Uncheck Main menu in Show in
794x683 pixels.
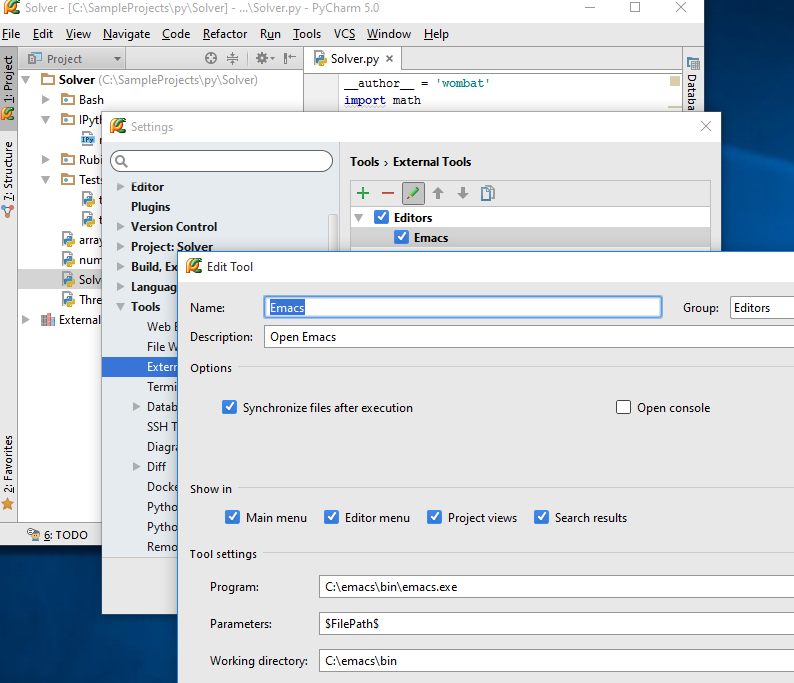coord(232,517)
